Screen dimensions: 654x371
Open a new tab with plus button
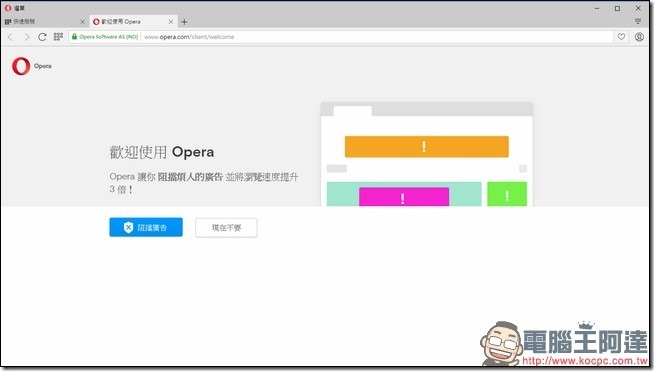point(184,22)
